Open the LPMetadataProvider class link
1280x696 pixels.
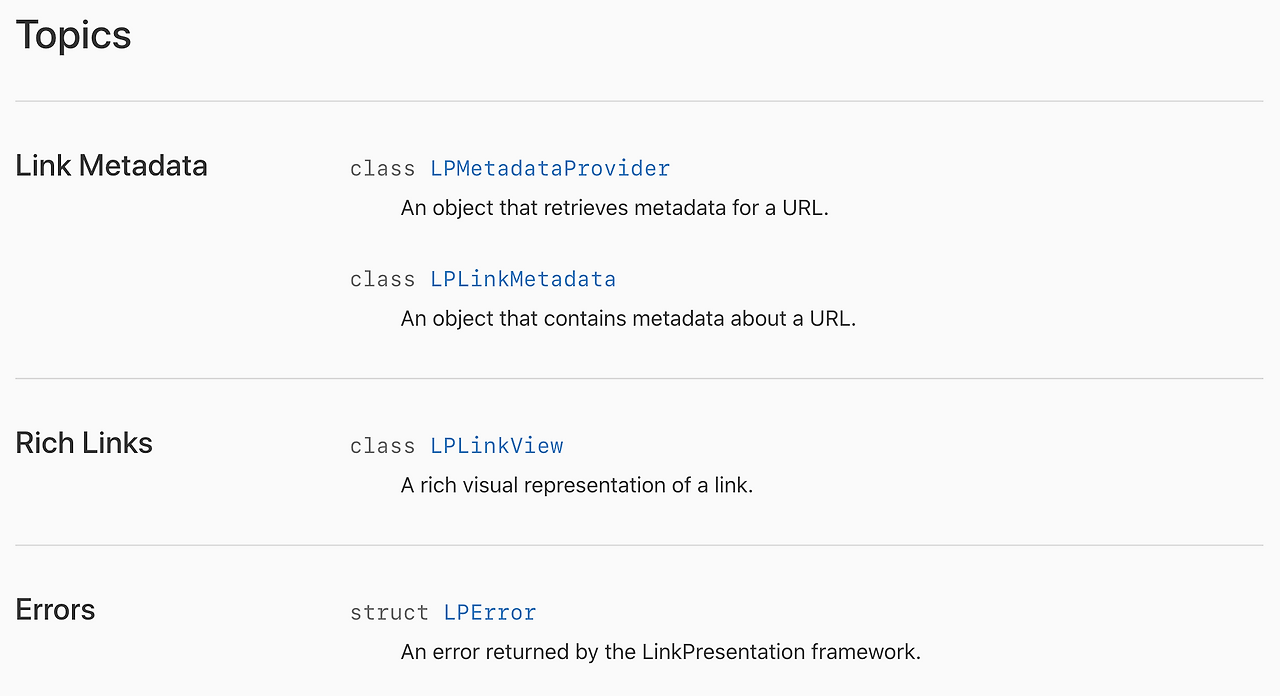pos(550,168)
